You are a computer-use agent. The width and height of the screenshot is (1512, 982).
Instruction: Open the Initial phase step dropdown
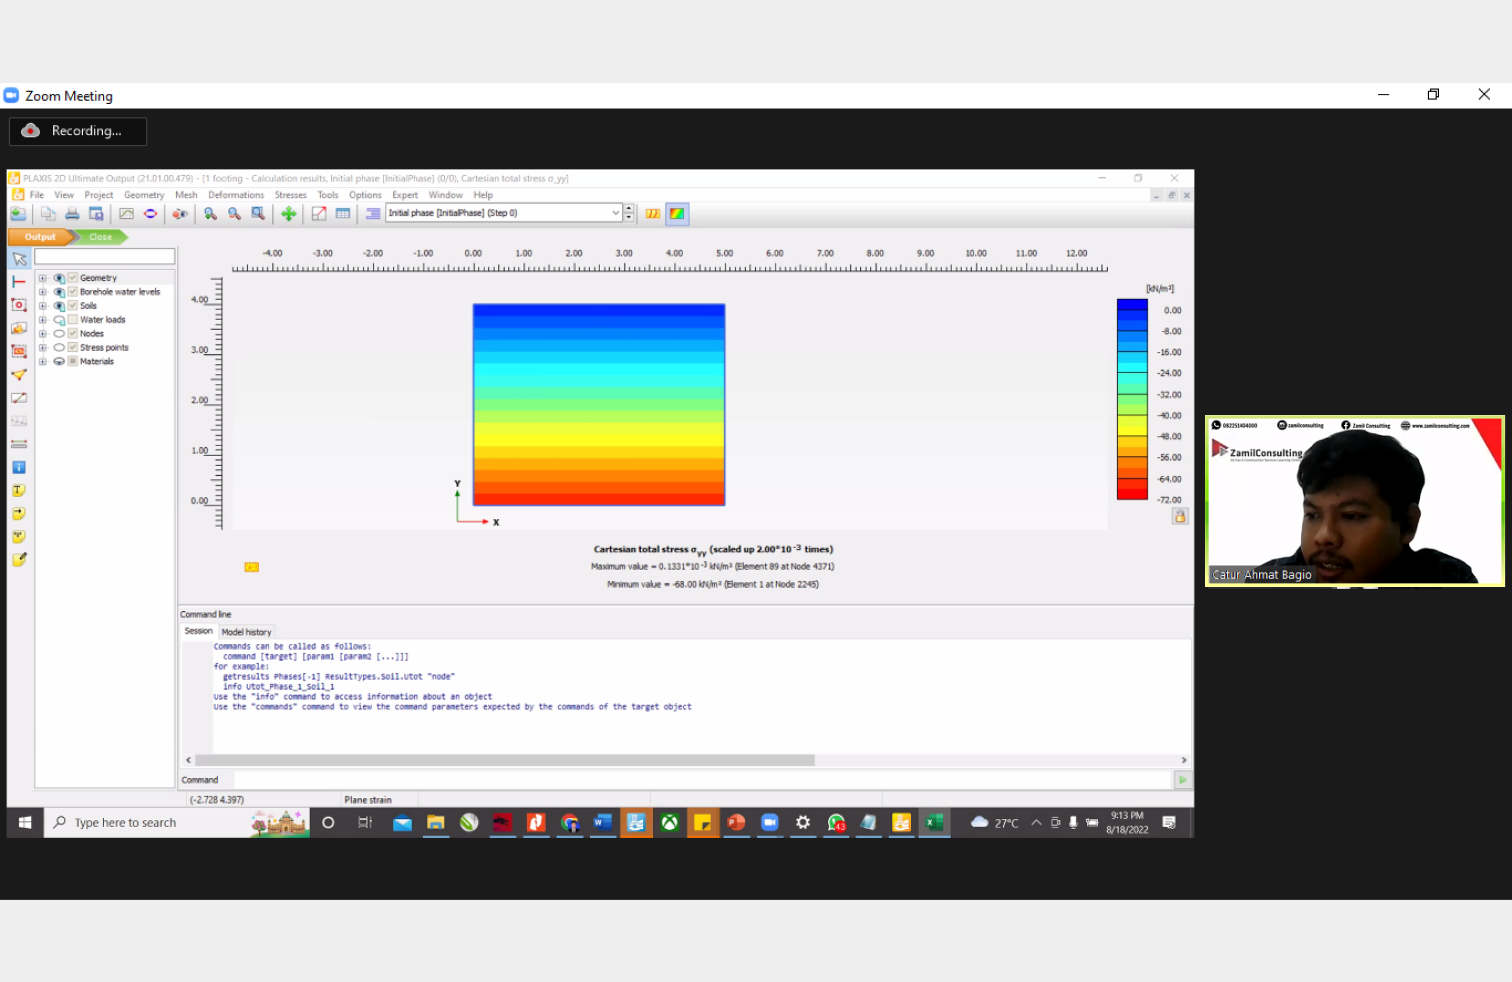point(615,213)
